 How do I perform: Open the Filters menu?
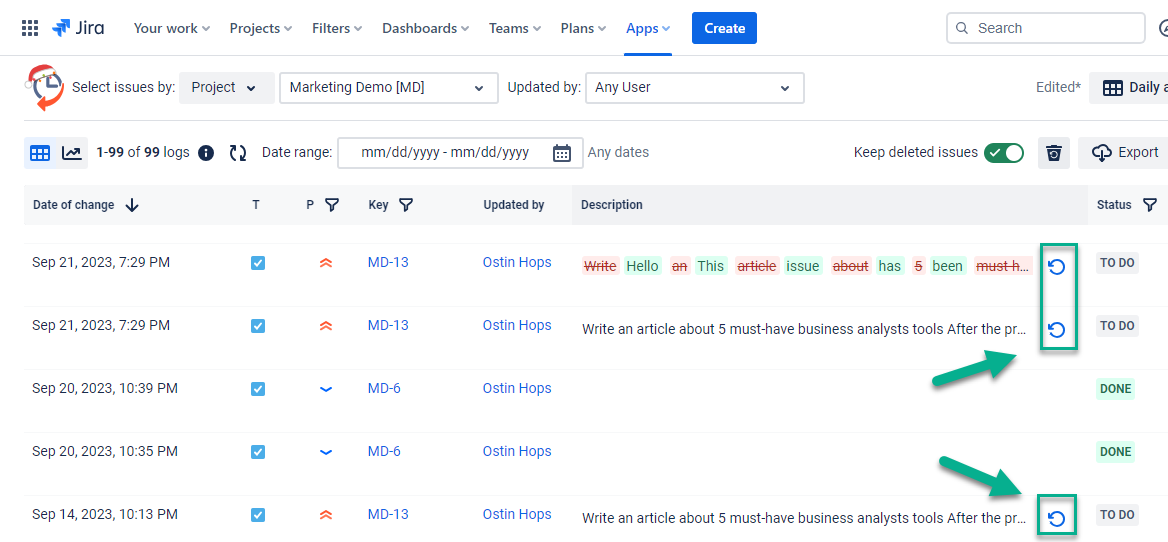336,28
